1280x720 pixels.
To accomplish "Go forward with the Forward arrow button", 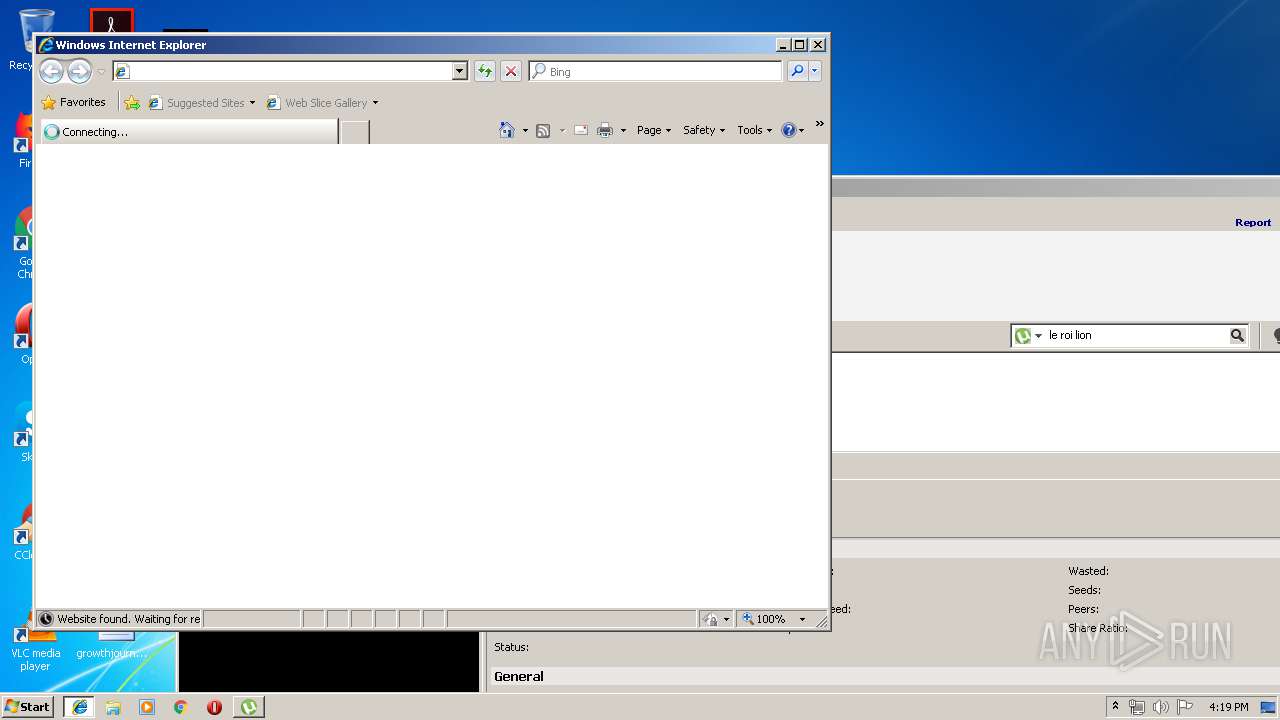I will (79, 71).
